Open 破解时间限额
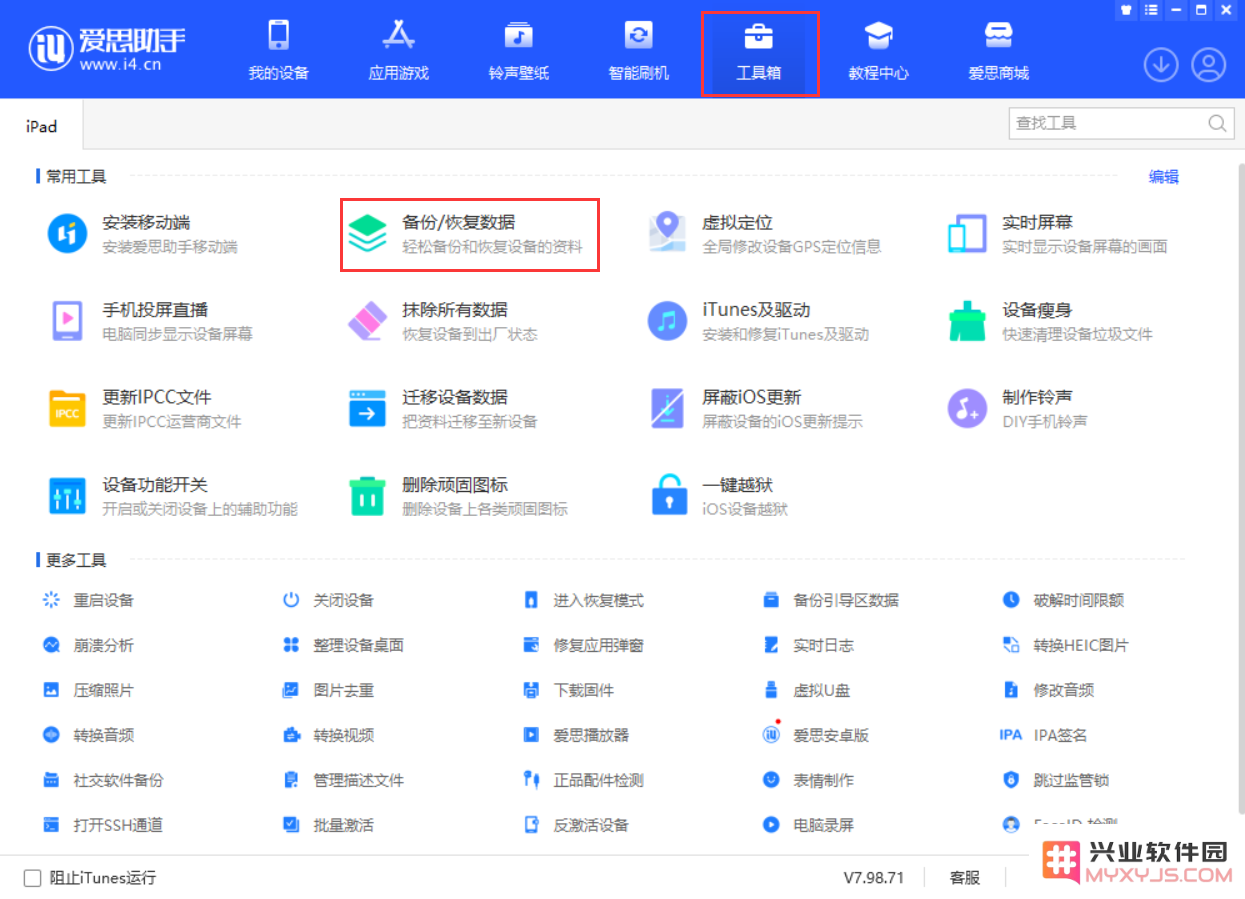The height and width of the screenshot is (899, 1245). [1064, 600]
